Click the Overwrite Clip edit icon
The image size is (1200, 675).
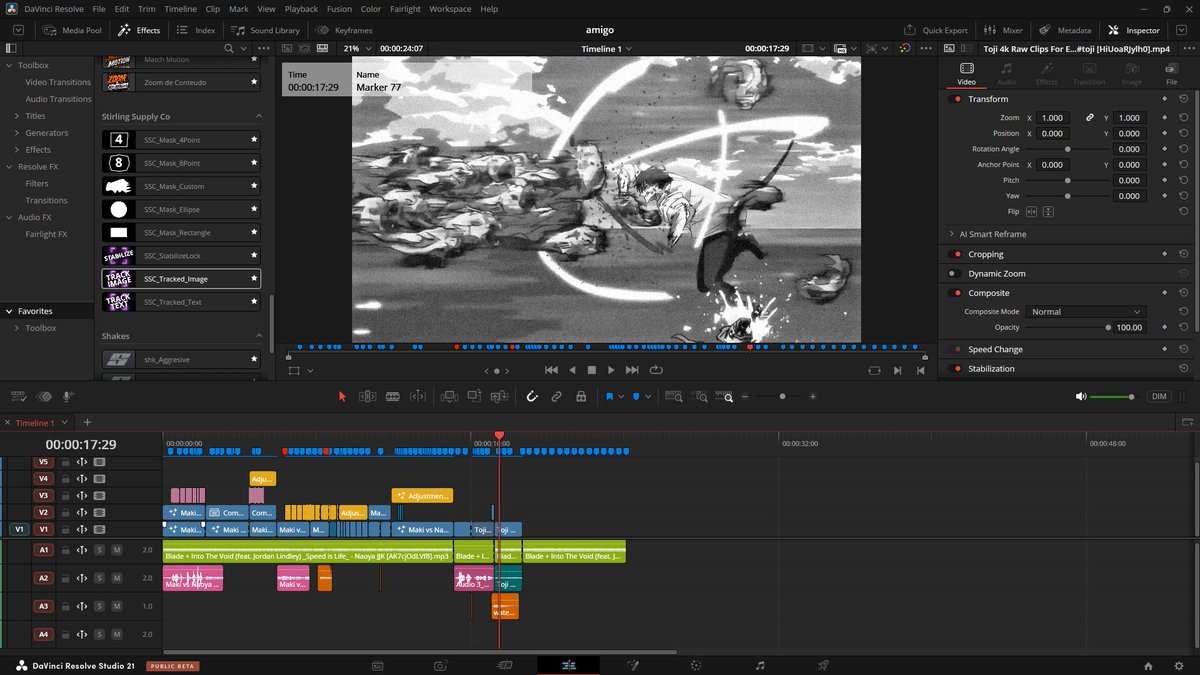point(474,397)
